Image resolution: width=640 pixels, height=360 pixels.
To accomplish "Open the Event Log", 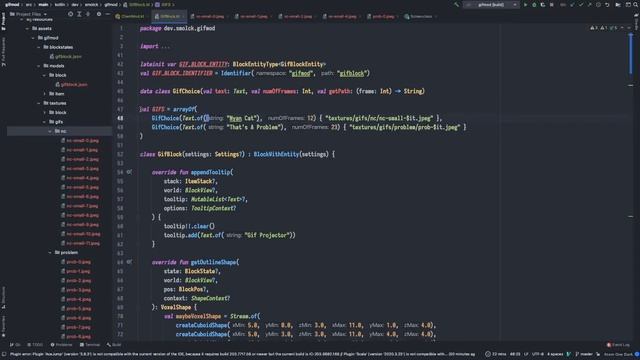I will coord(618,345).
